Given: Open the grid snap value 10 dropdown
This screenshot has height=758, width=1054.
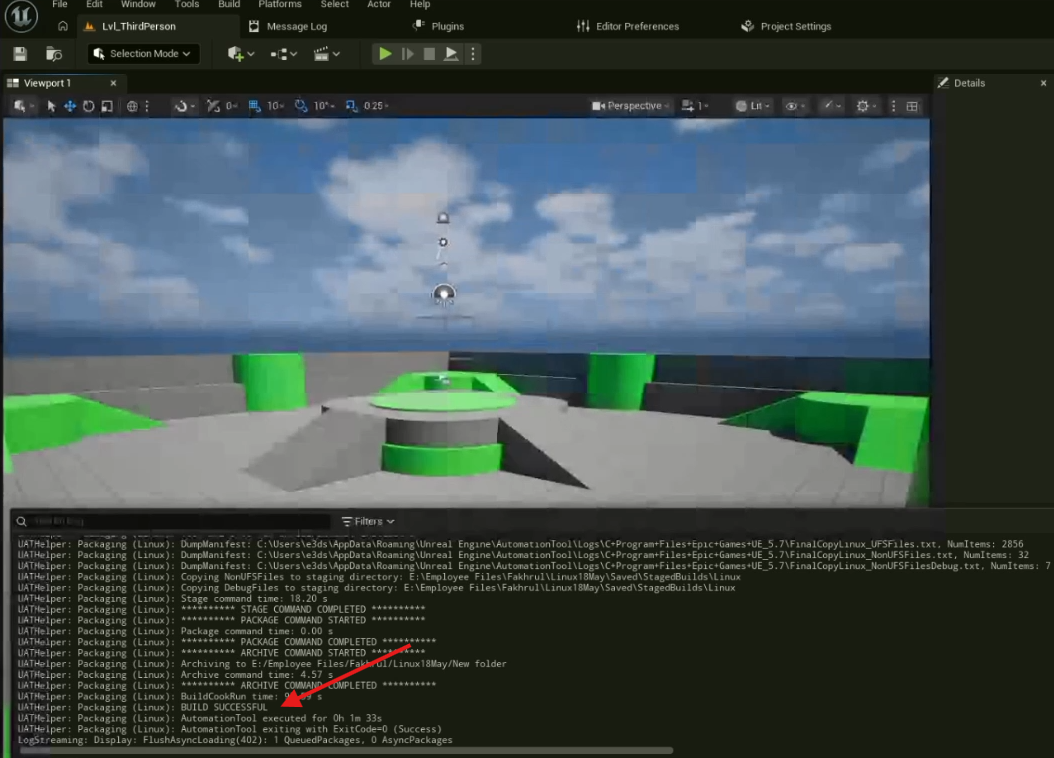Looking at the screenshot, I should coord(276,106).
